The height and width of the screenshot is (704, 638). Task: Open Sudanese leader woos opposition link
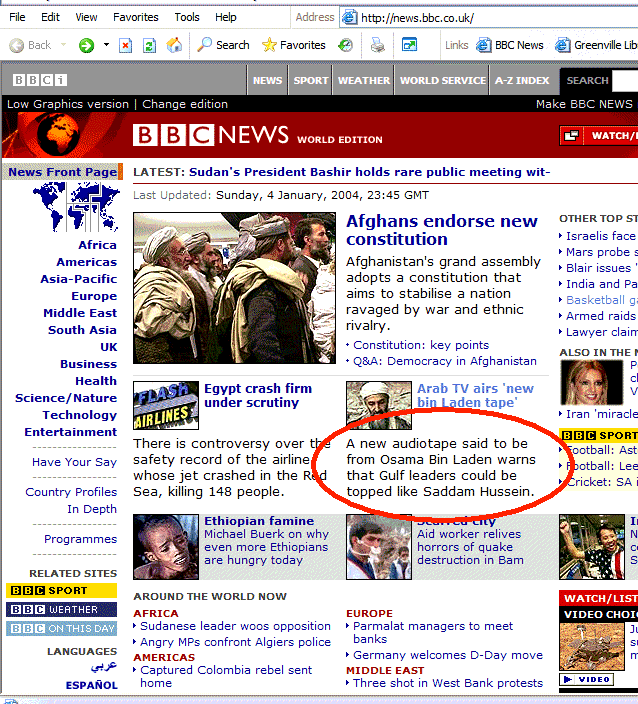point(235,626)
